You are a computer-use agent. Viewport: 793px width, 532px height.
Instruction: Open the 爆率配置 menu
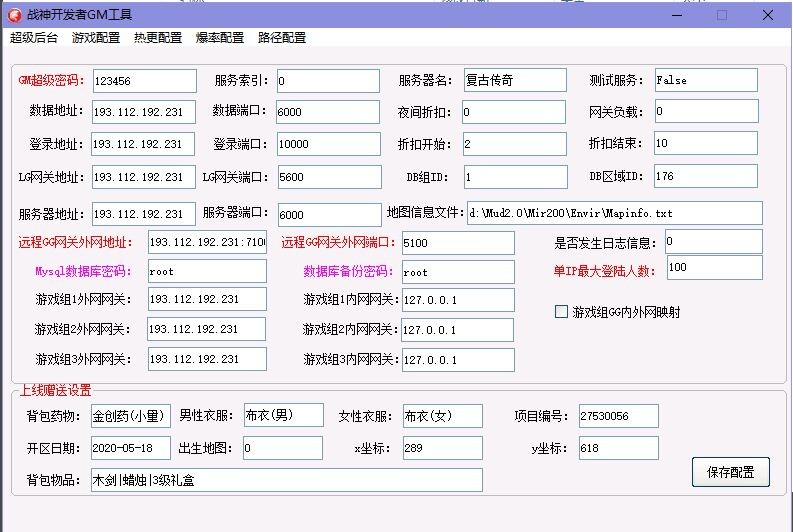[x=220, y=38]
